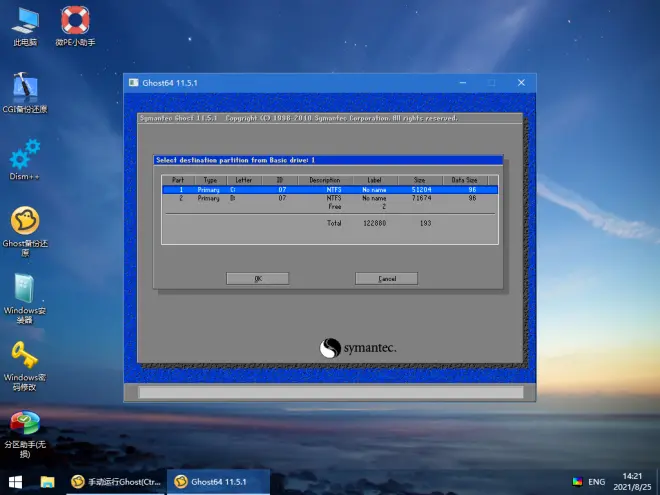The image size is (660, 495).
Task: Select the Ghost64 11.5.1 taskbar item
Action: click(218, 482)
